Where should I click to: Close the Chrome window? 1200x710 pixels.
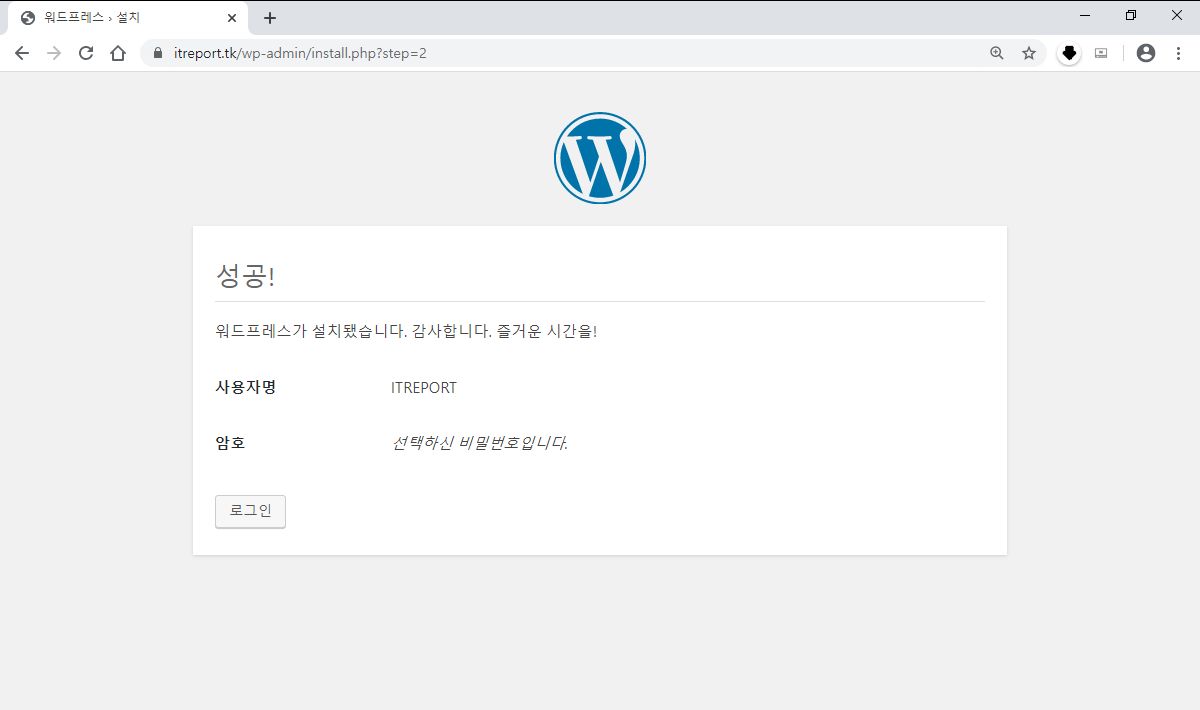pyautogui.click(x=1177, y=15)
